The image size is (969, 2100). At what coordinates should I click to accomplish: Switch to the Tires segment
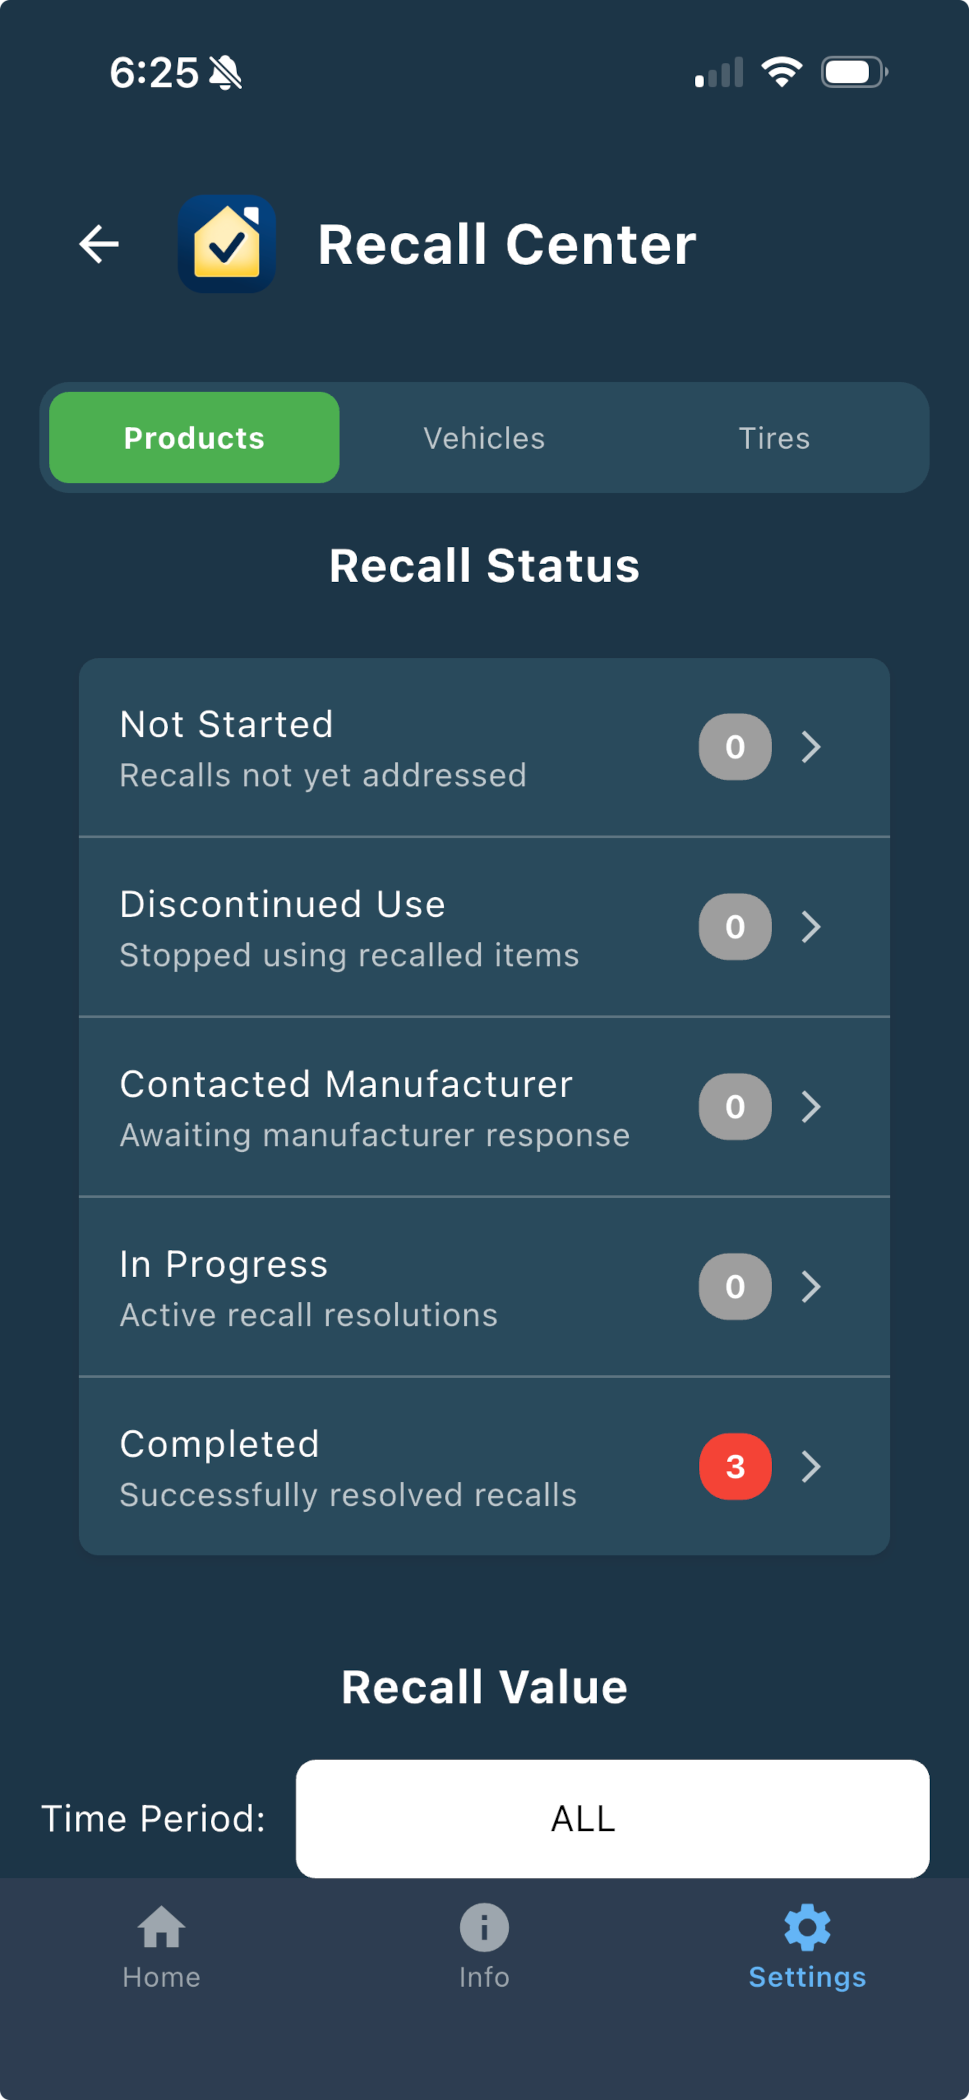(x=774, y=438)
